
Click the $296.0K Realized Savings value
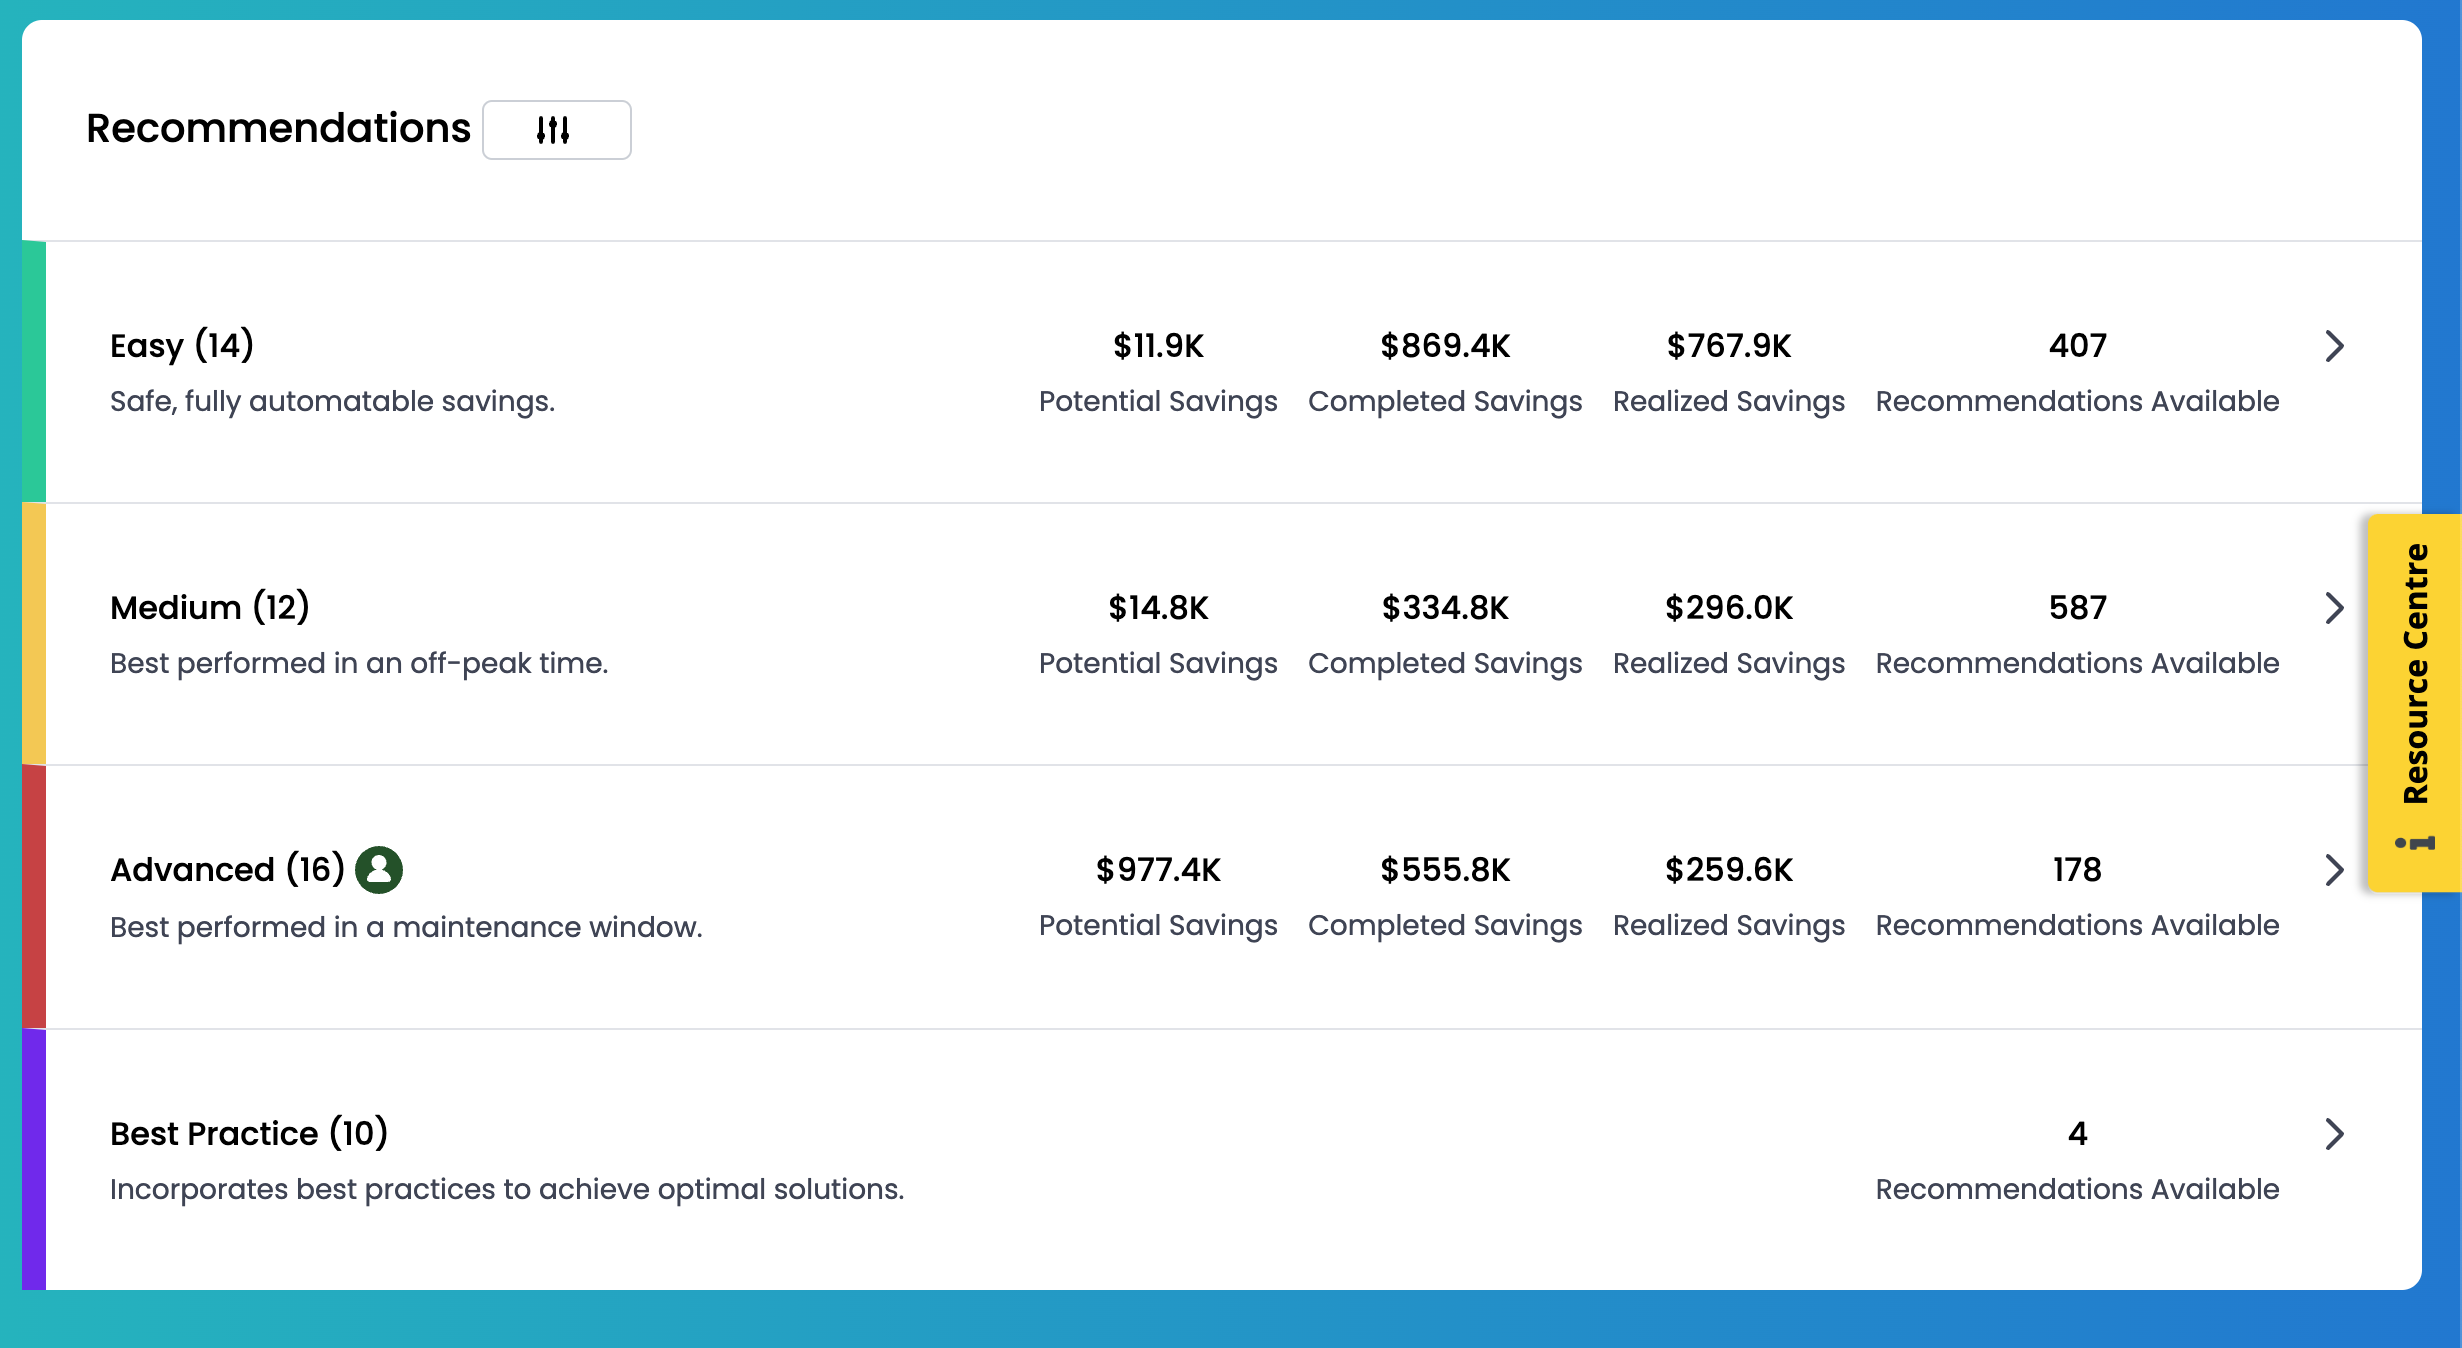(x=1729, y=608)
